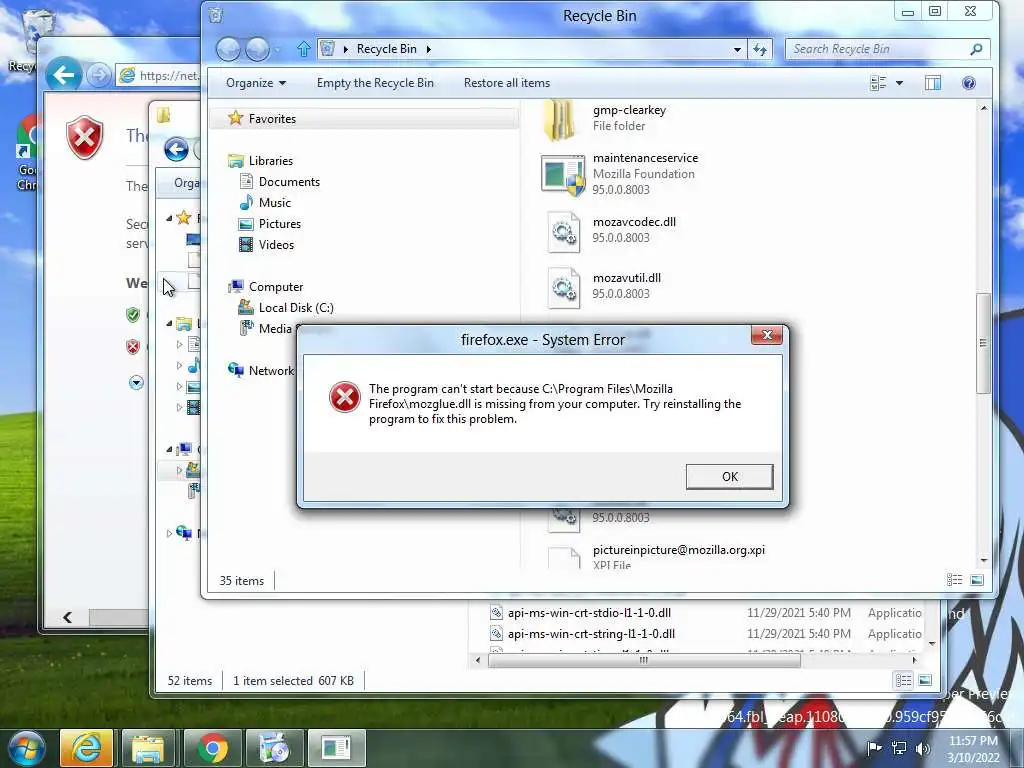Click the Up arrow icon in Recycle Bin toolbar
Screen dimensions: 1024x768
coord(304,49)
